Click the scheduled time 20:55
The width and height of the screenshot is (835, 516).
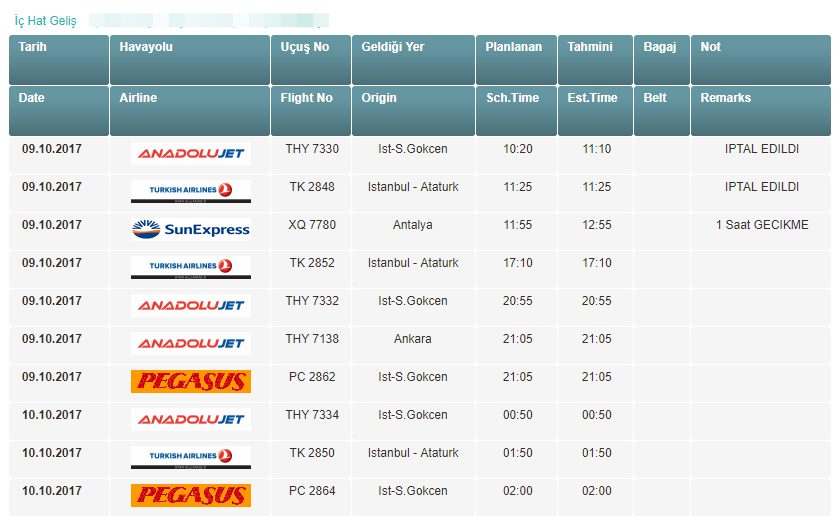[518, 301]
